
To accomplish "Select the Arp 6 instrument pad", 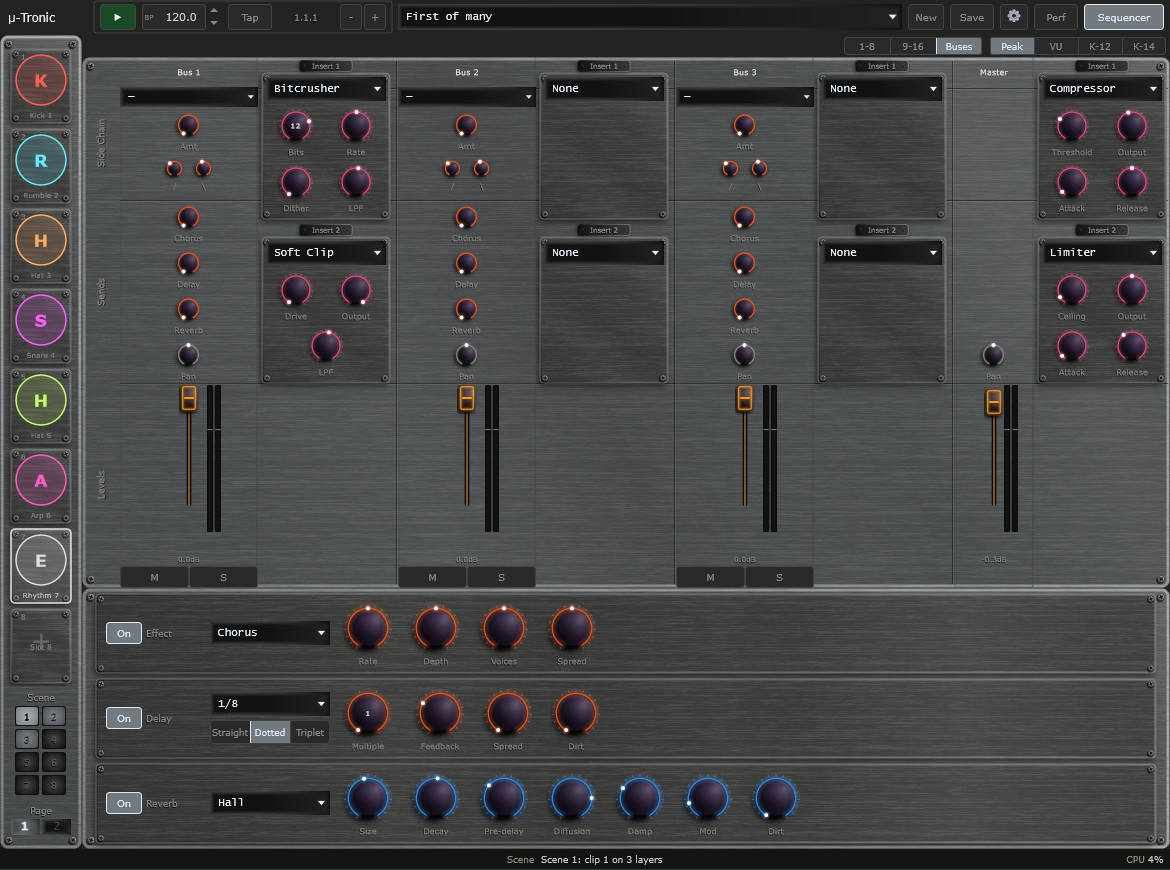I will (41, 481).
